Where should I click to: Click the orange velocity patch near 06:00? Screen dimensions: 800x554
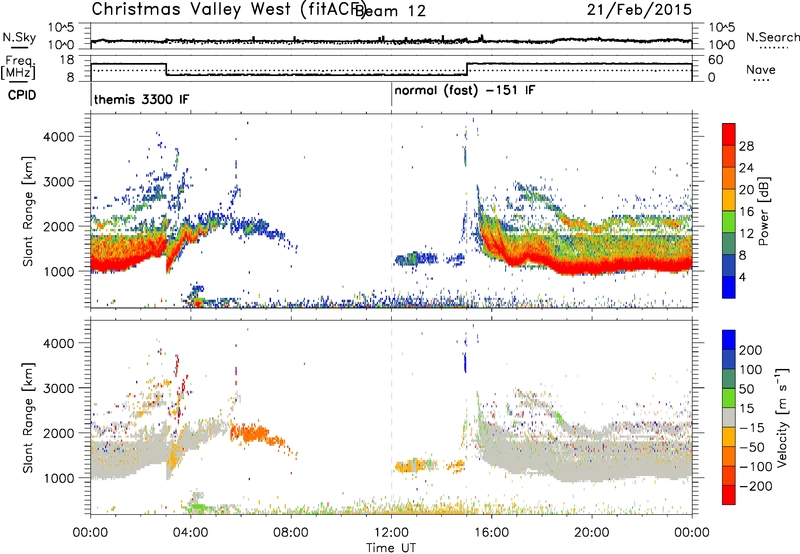tap(249, 434)
